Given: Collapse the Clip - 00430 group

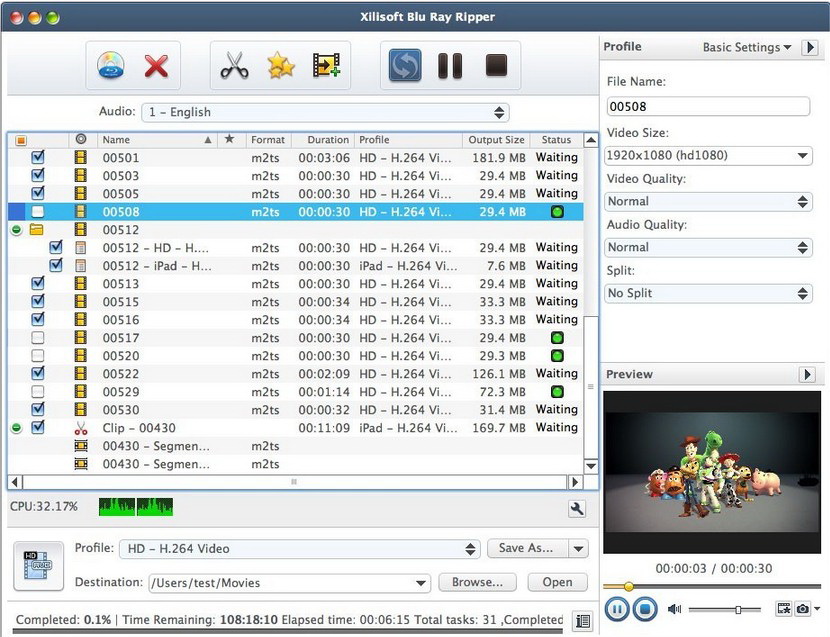Looking at the screenshot, I should [x=16, y=428].
